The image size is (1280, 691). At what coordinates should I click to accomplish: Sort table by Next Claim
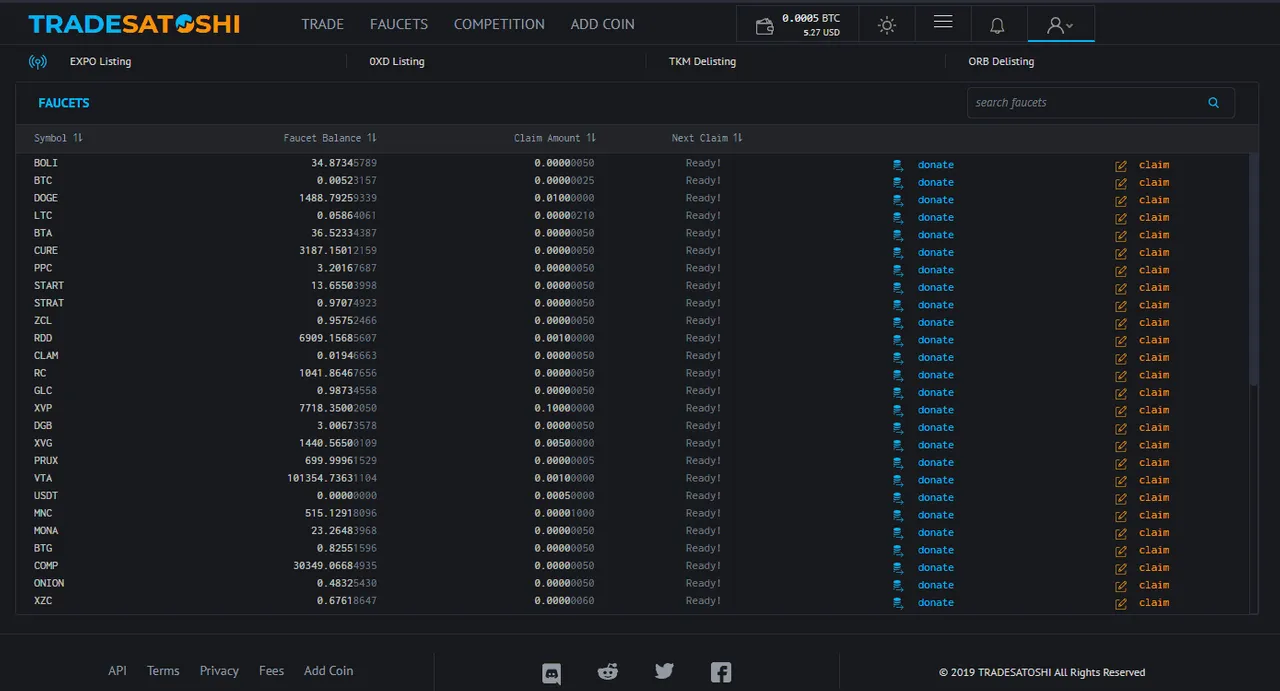(707, 138)
